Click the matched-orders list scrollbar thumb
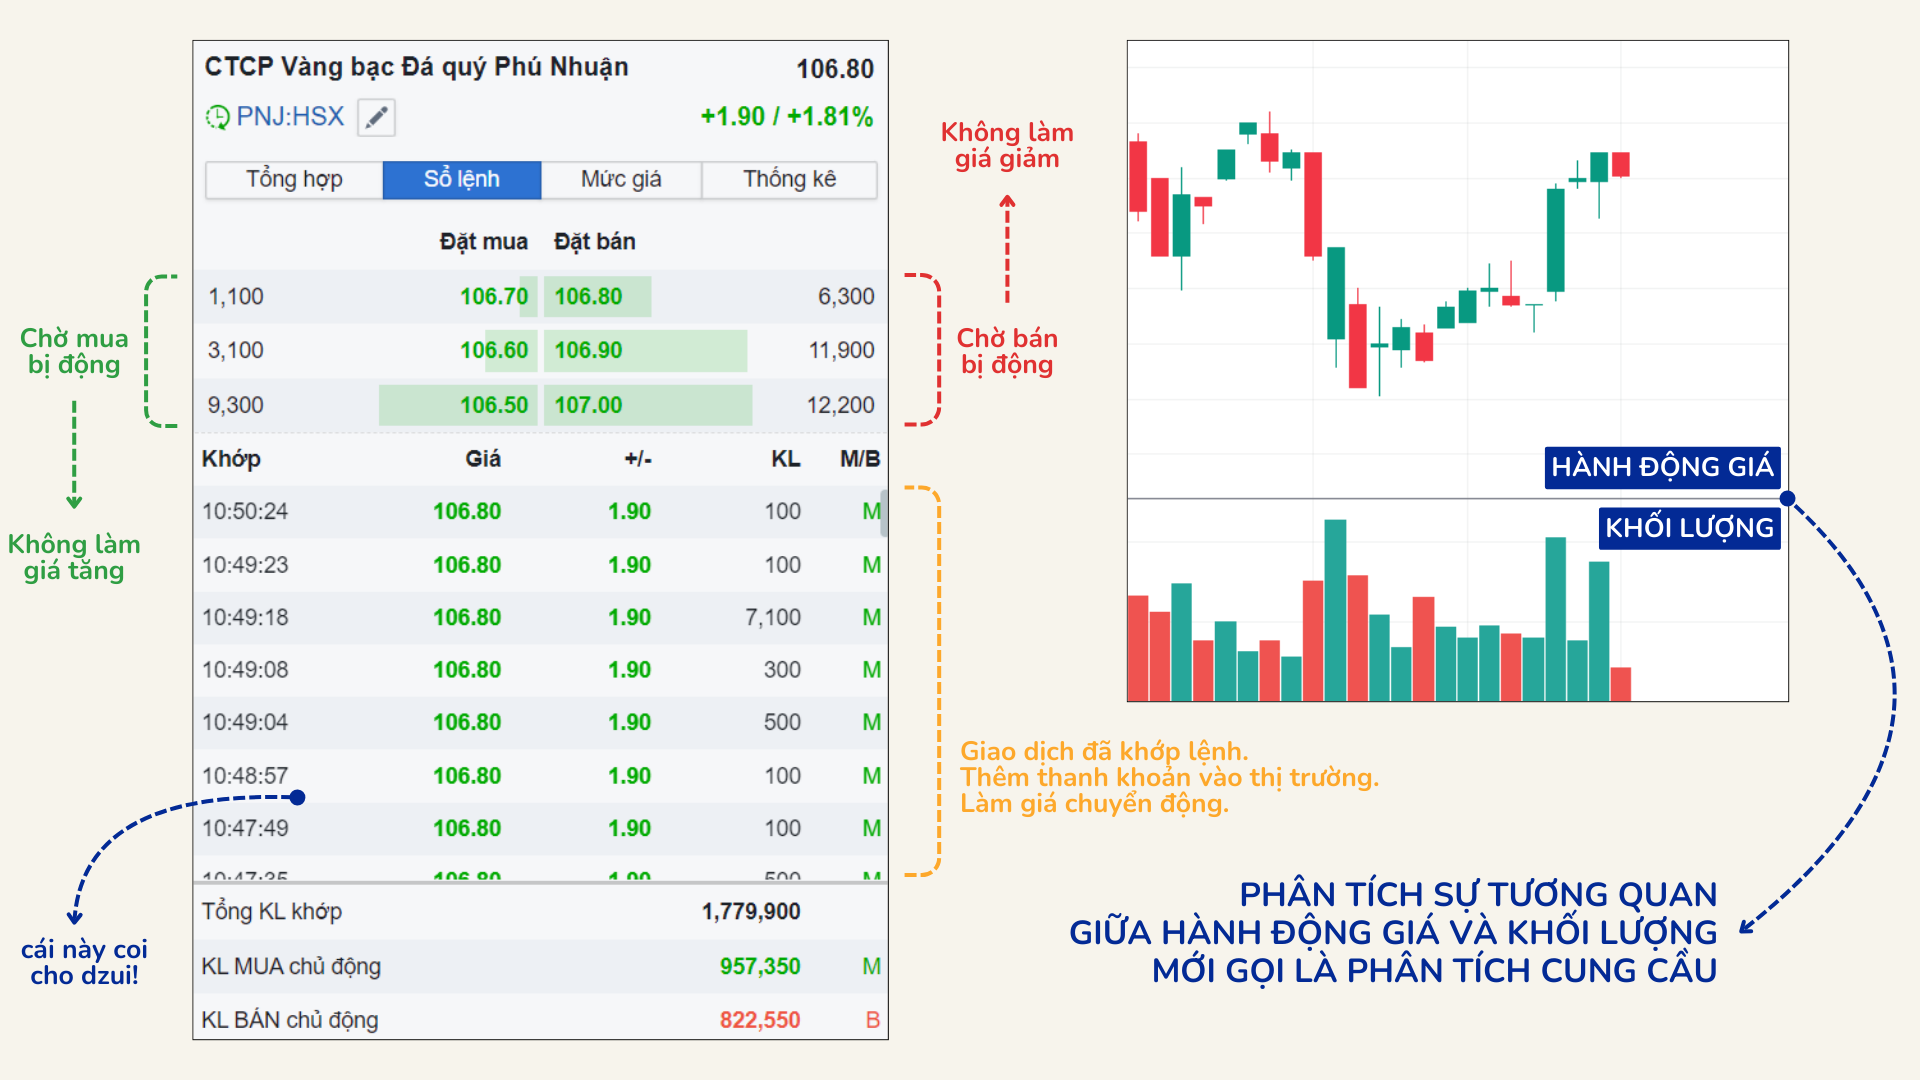This screenshot has height=1080, width=1920. click(883, 513)
